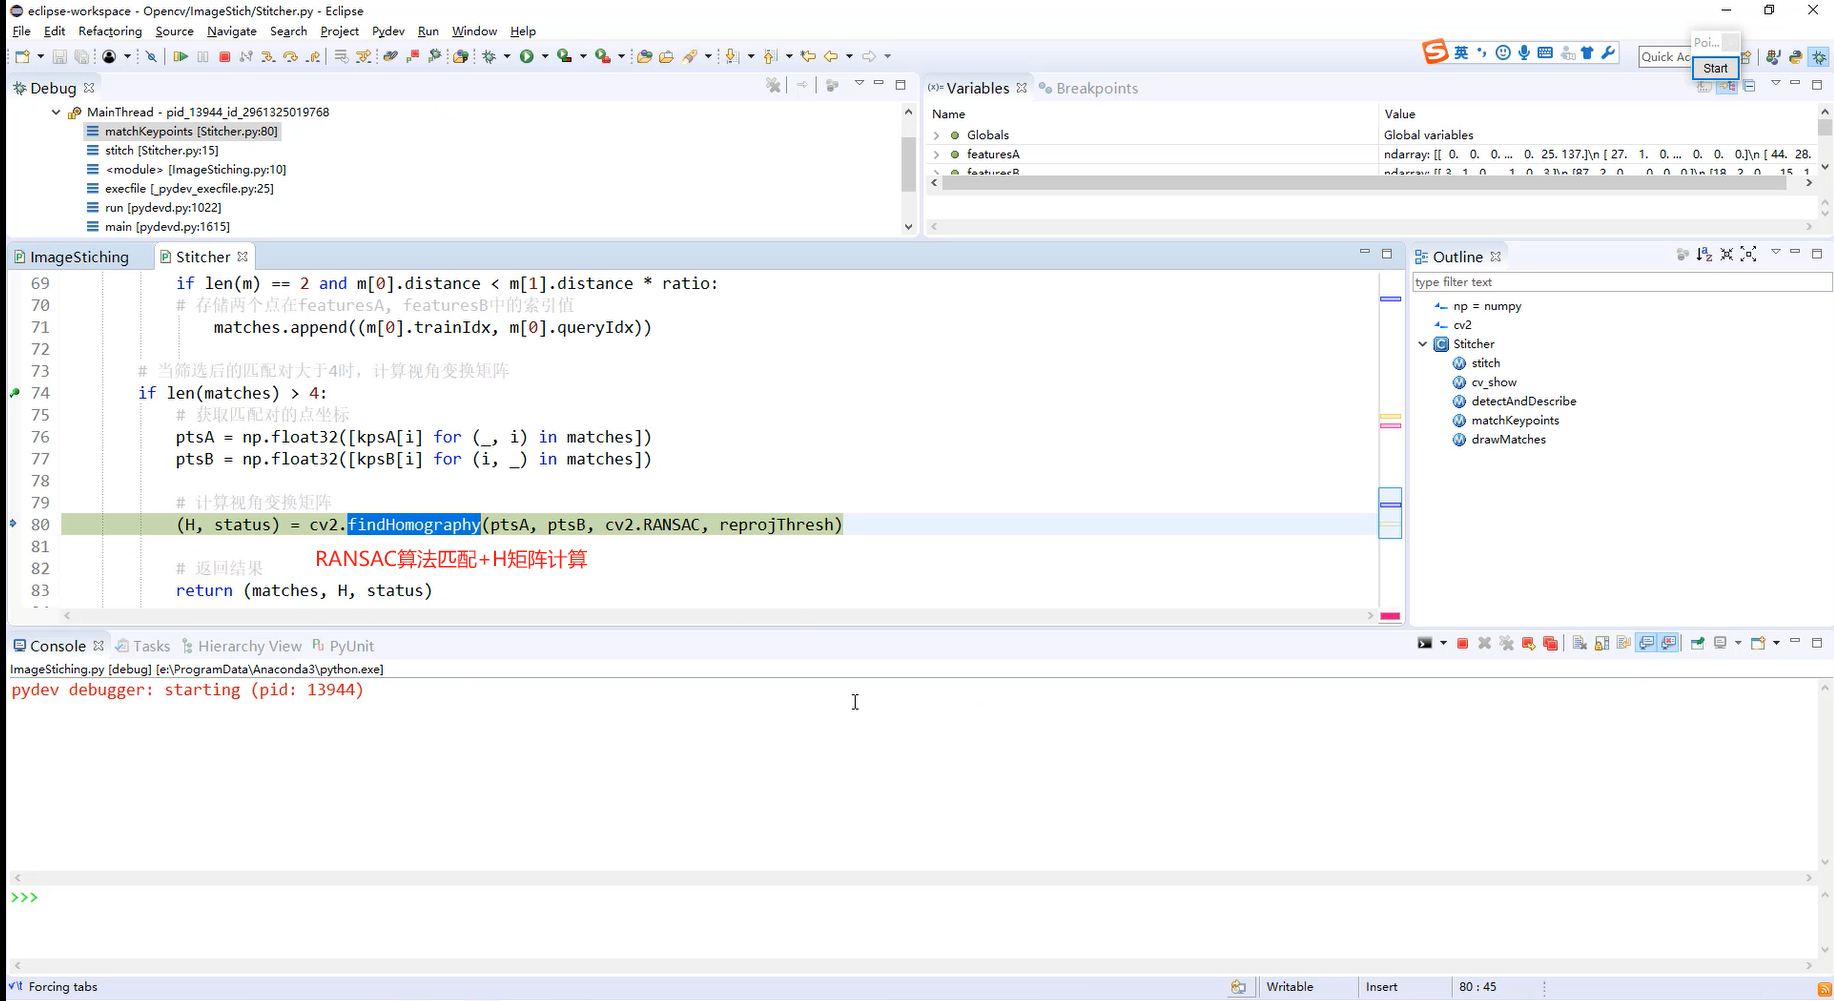
Task: Click the Sogou soft keyboard icon
Action: [1545, 52]
